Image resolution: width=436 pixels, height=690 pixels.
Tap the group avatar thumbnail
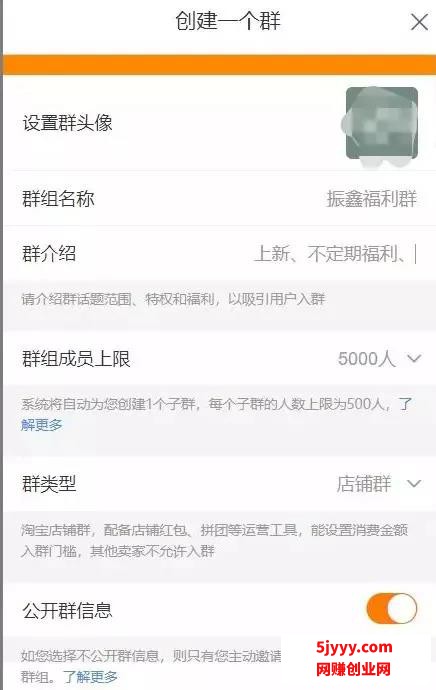point(381,123)
